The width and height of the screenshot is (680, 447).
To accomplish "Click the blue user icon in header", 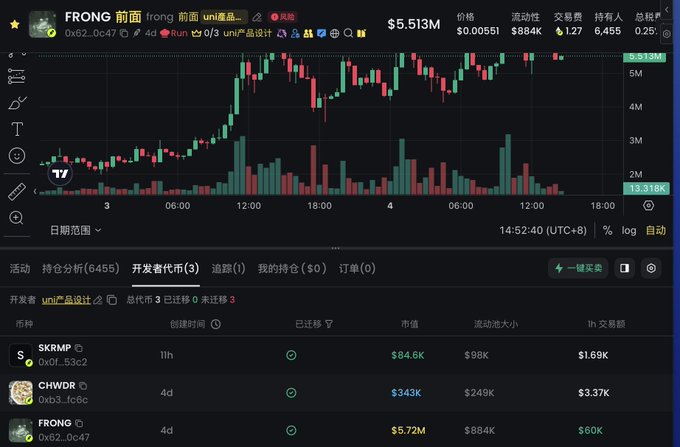I will click(295, 33).
